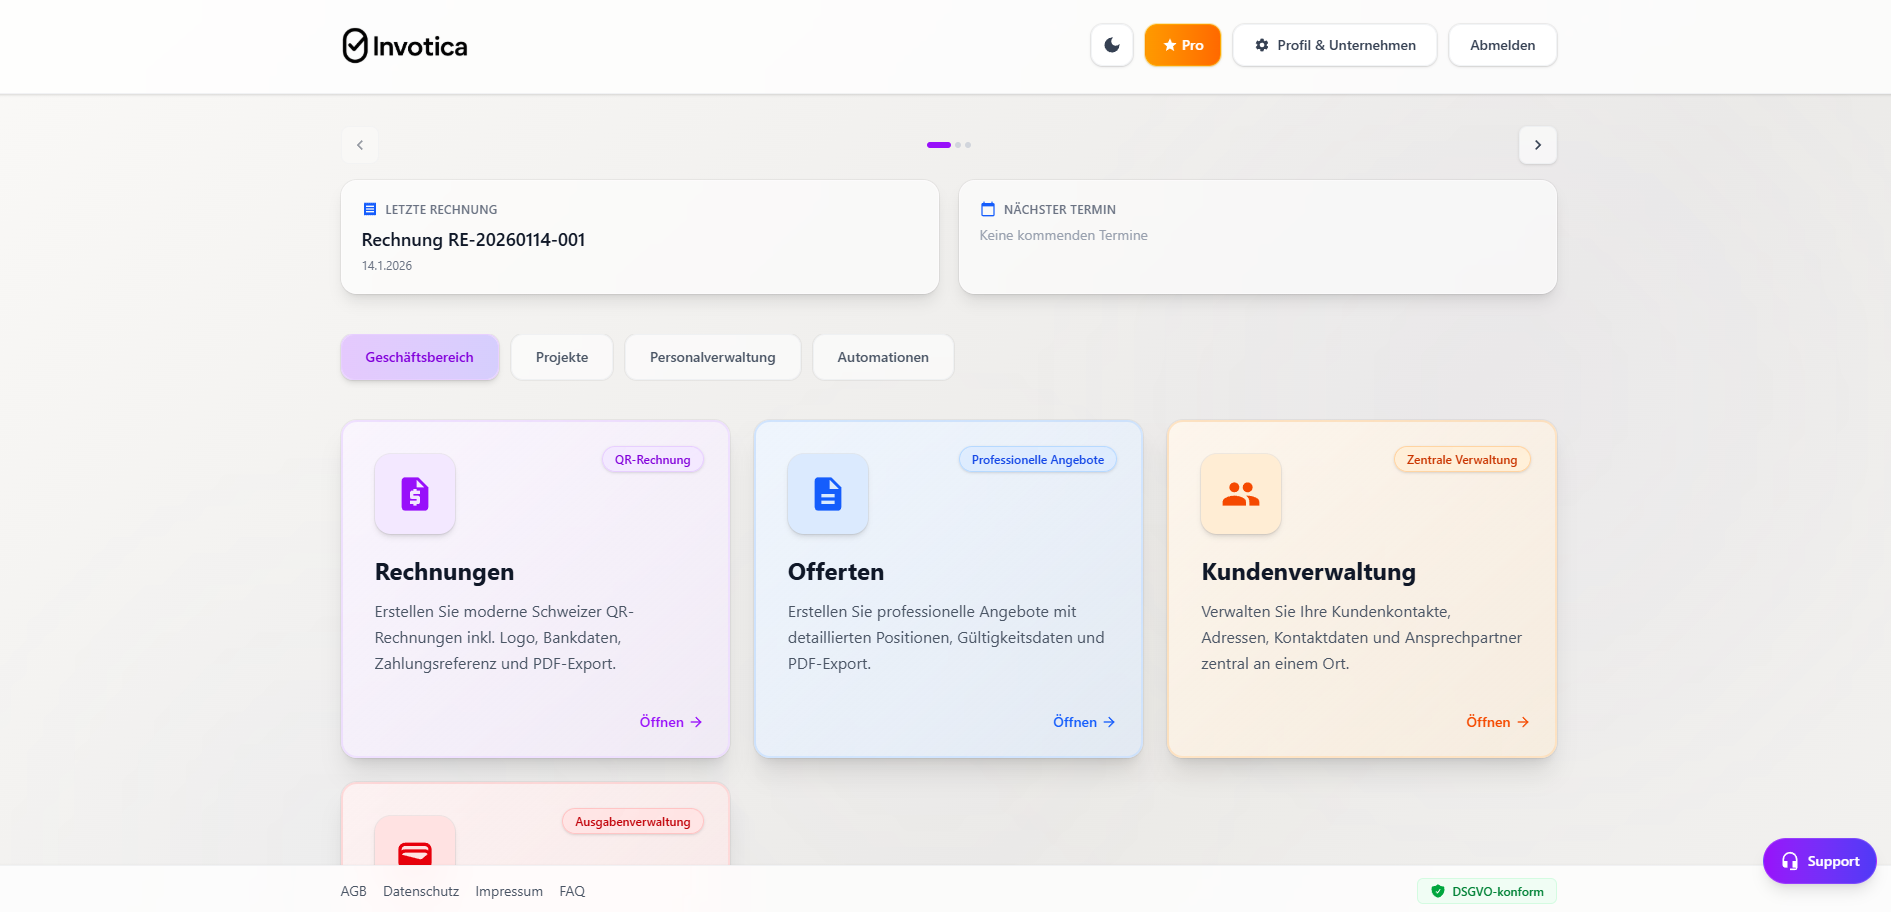Viewport: 1891px width, 912px height.
Task: Click the Pro upgrade button
Action: click(x=1182, y=45)
